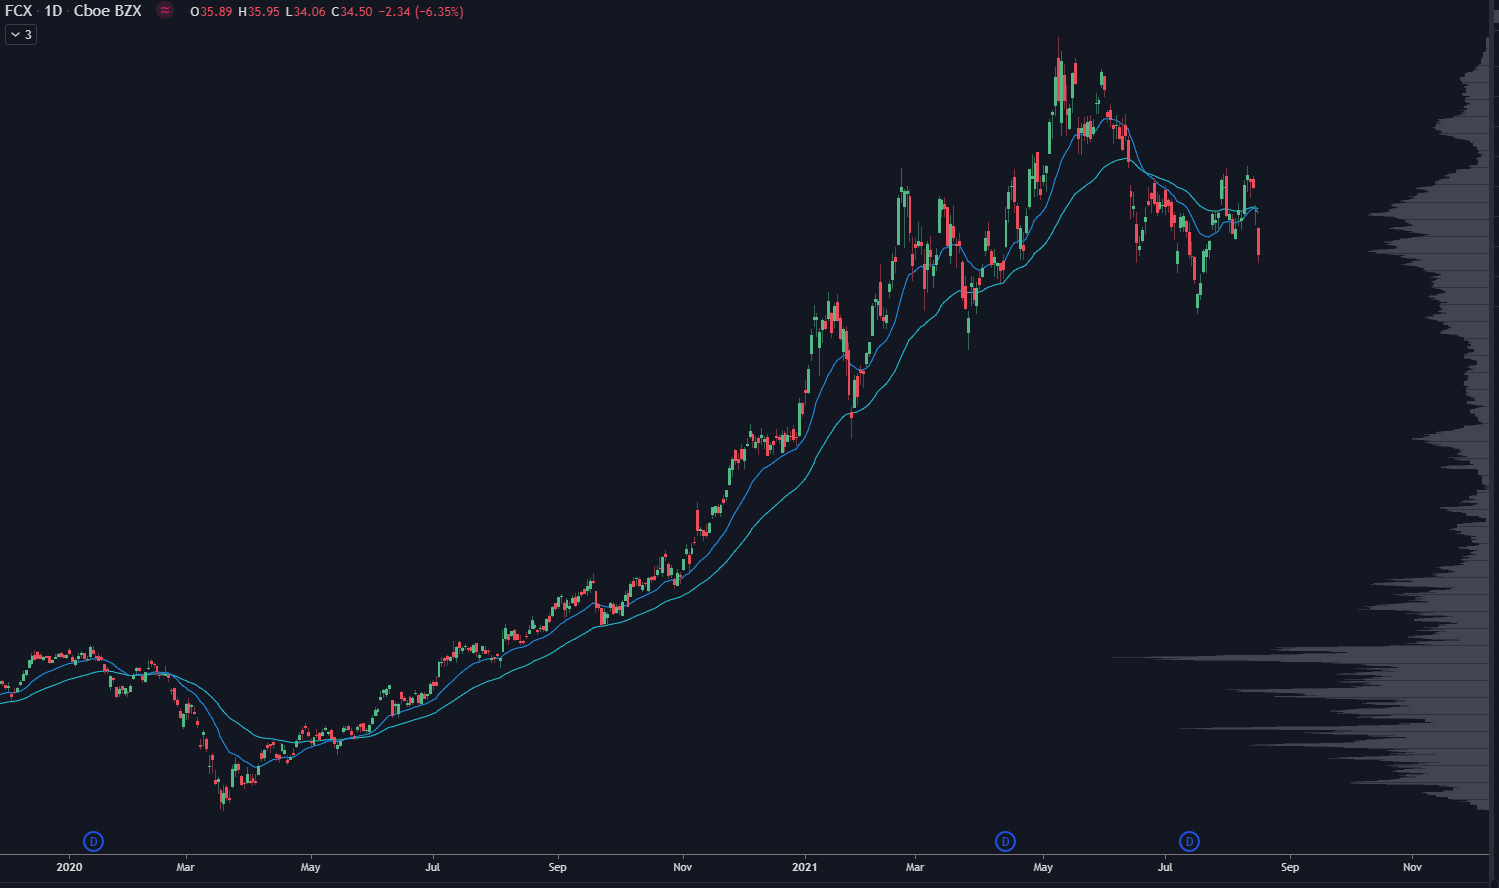Click the 2020 label on time axis
The width and height of the screenshot is (1499, 888).
pyautogui.click(x=69, y=867)
